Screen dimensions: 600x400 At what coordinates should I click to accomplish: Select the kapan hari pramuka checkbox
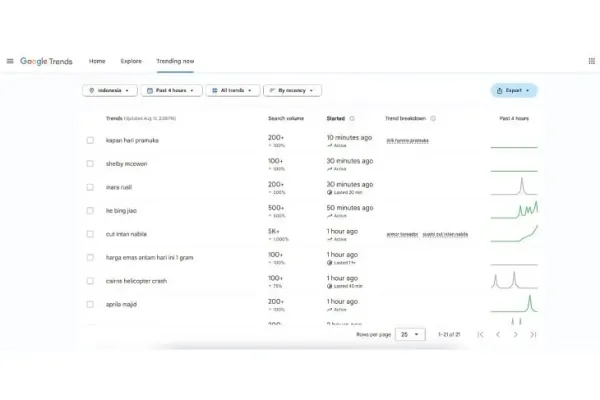pos(90,140)
